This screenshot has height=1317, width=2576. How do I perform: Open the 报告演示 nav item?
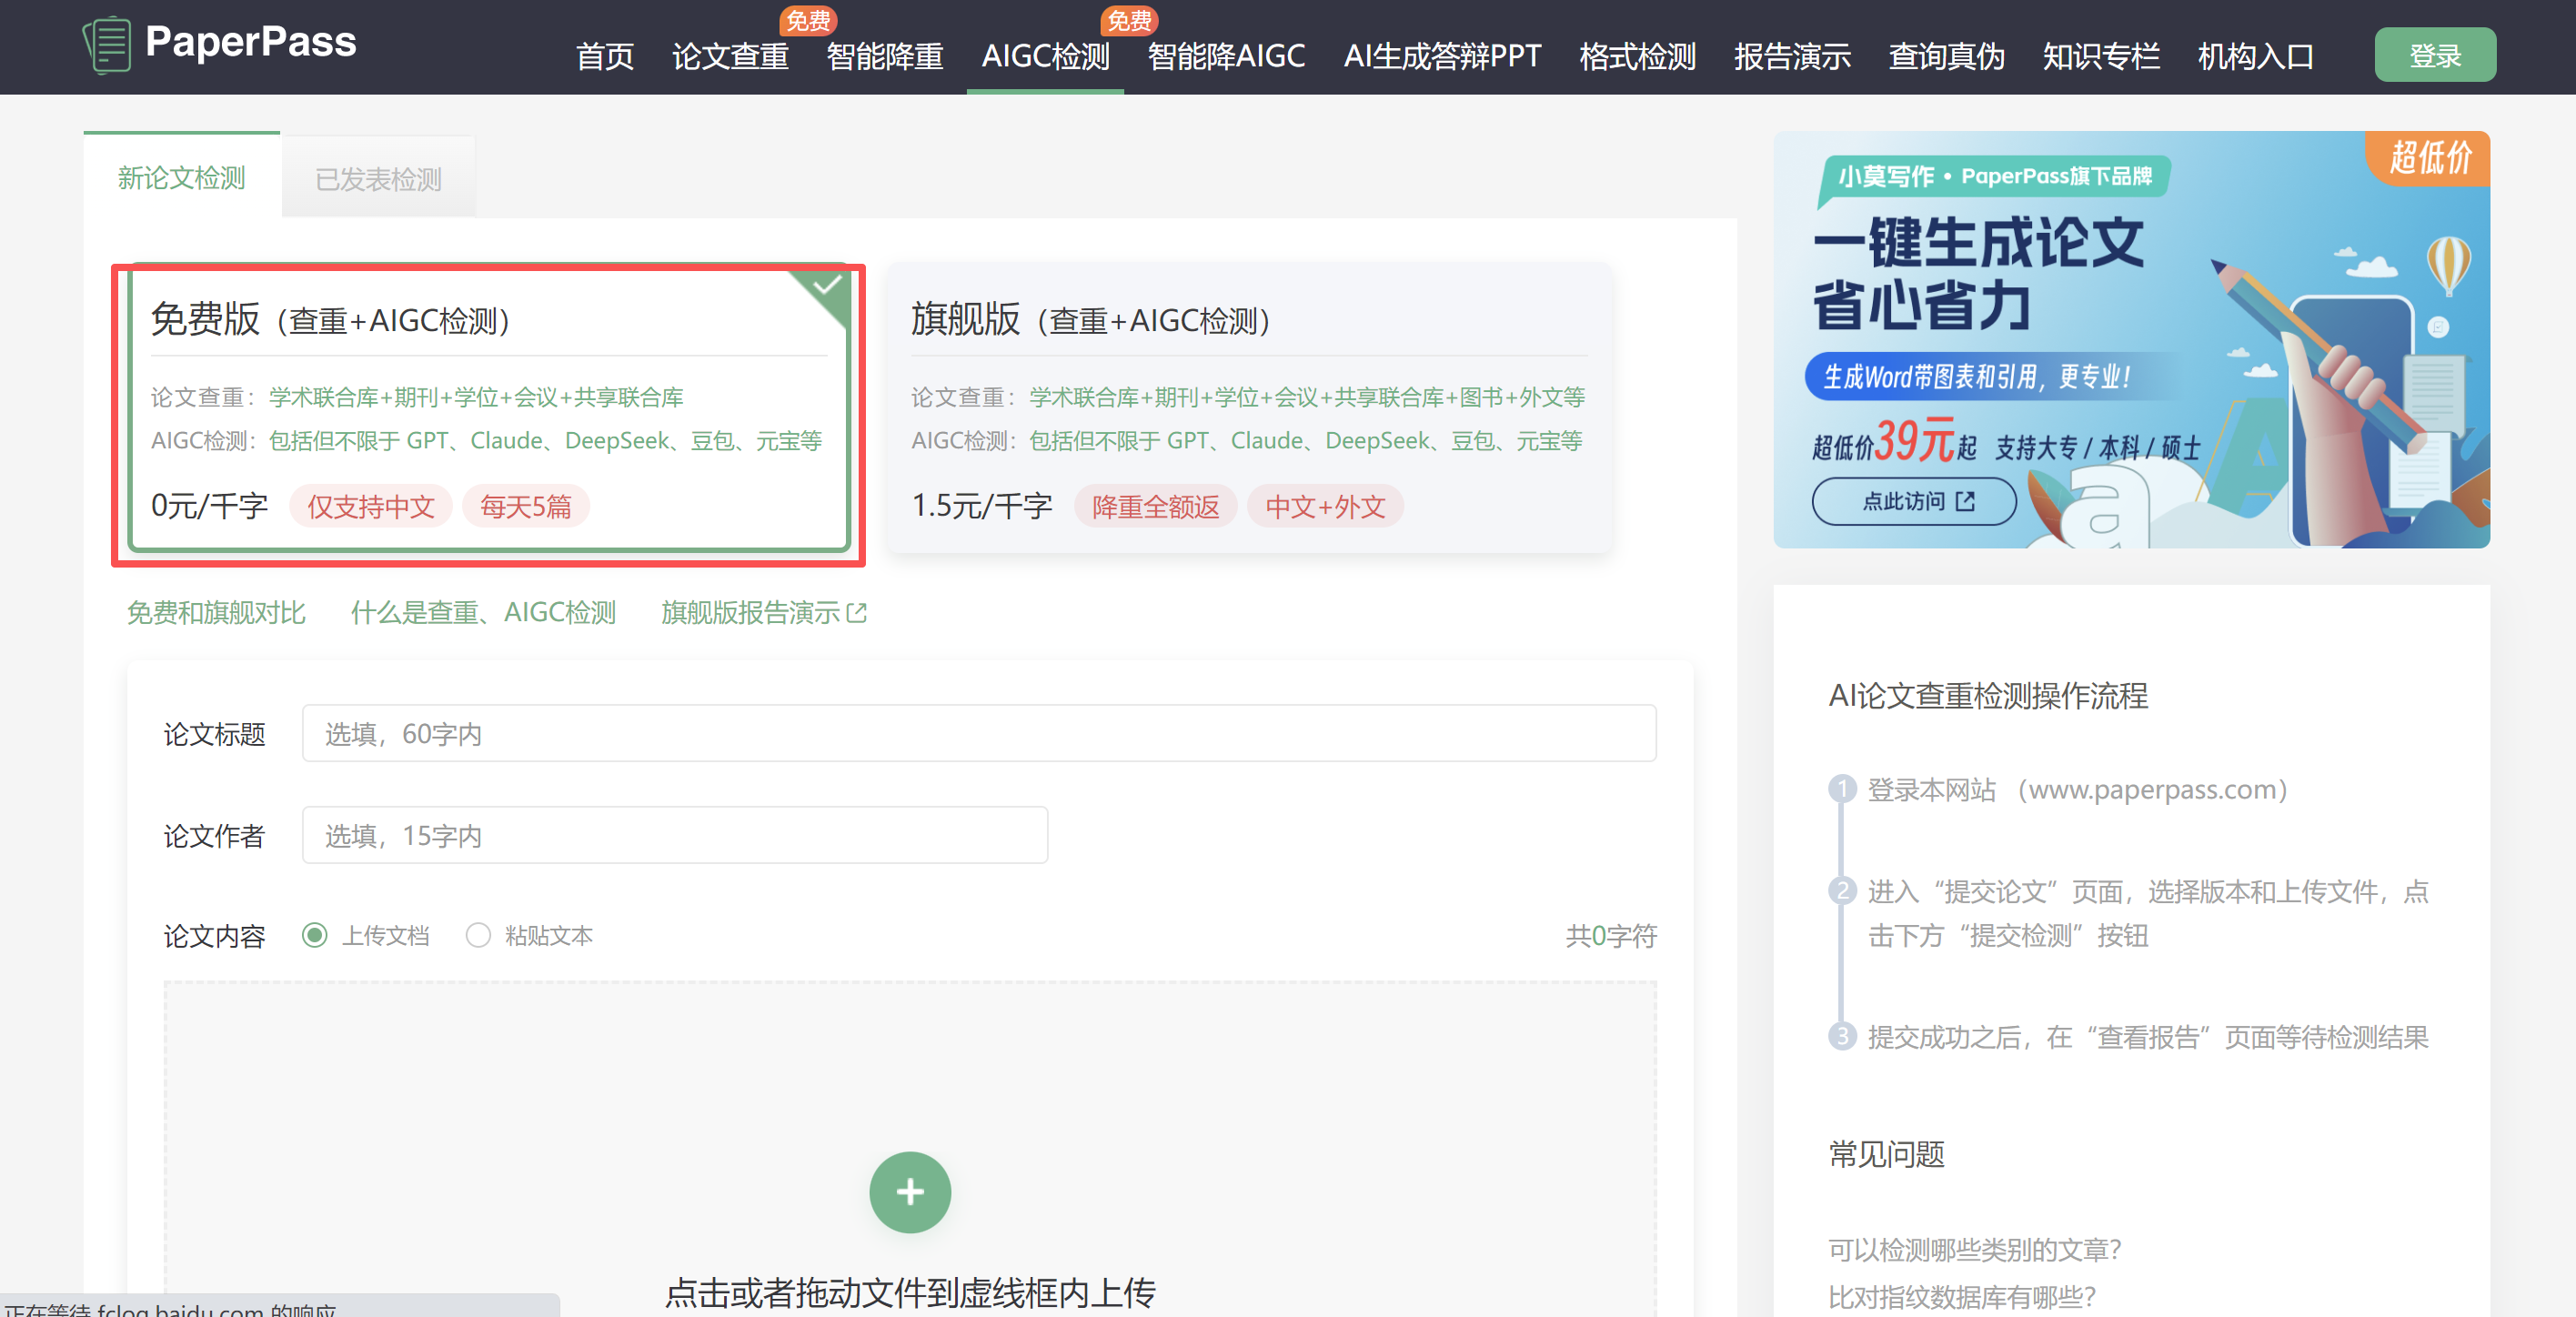(1792, 57)
